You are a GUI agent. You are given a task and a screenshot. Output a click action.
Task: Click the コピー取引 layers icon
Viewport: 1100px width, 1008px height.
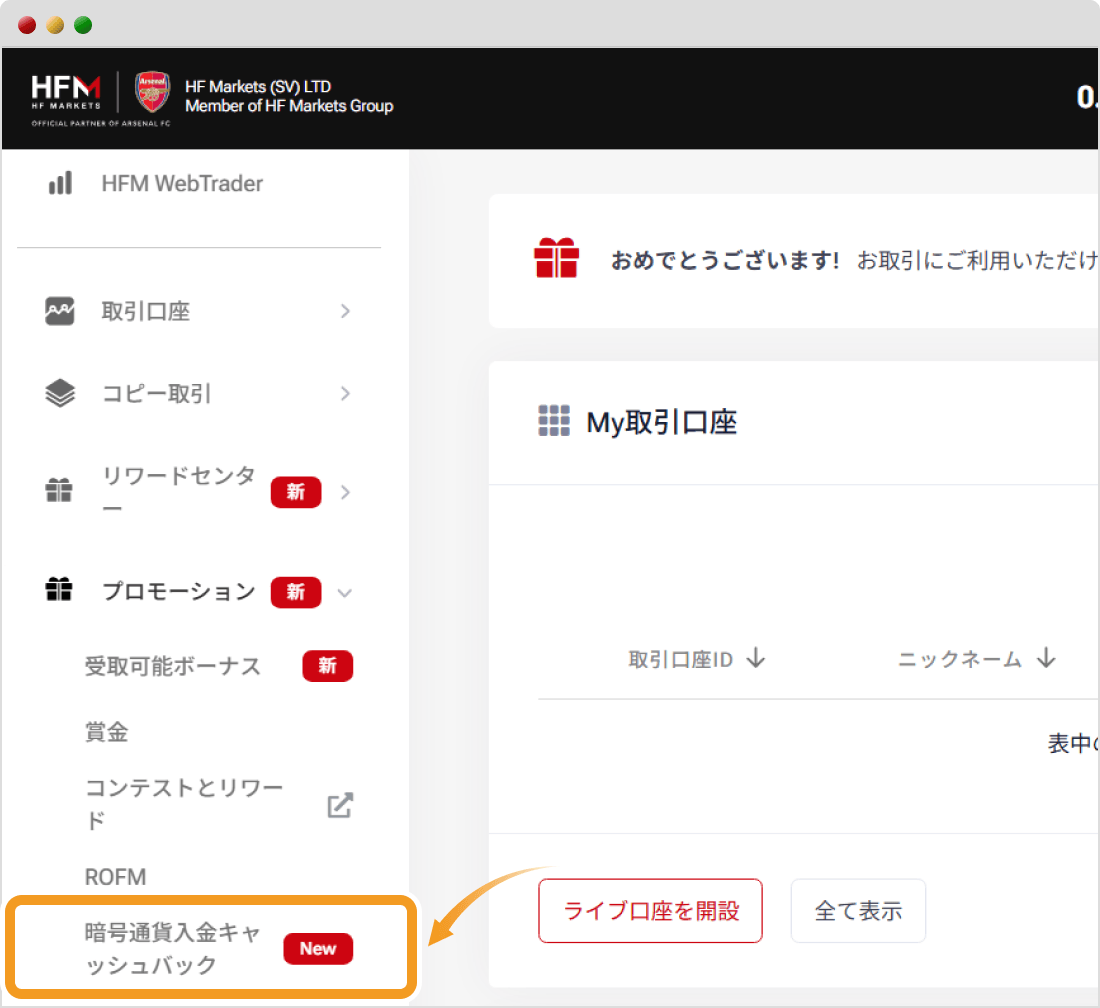[x=60, y=394]
